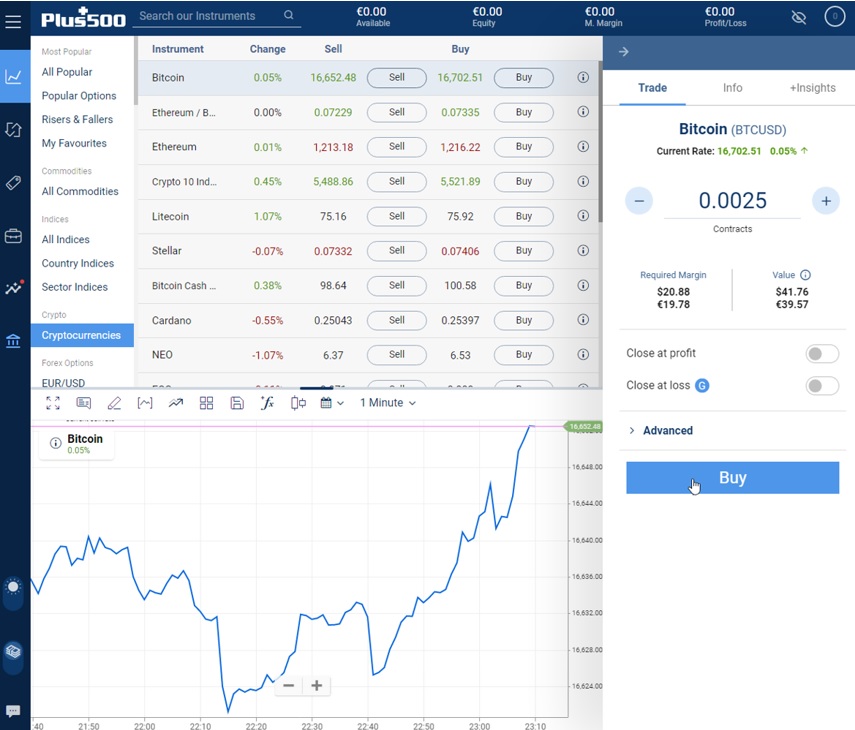Viewport: 855px width, 730px height.
Task: Expand the Advanced trade options
Action: coord(661,431)
